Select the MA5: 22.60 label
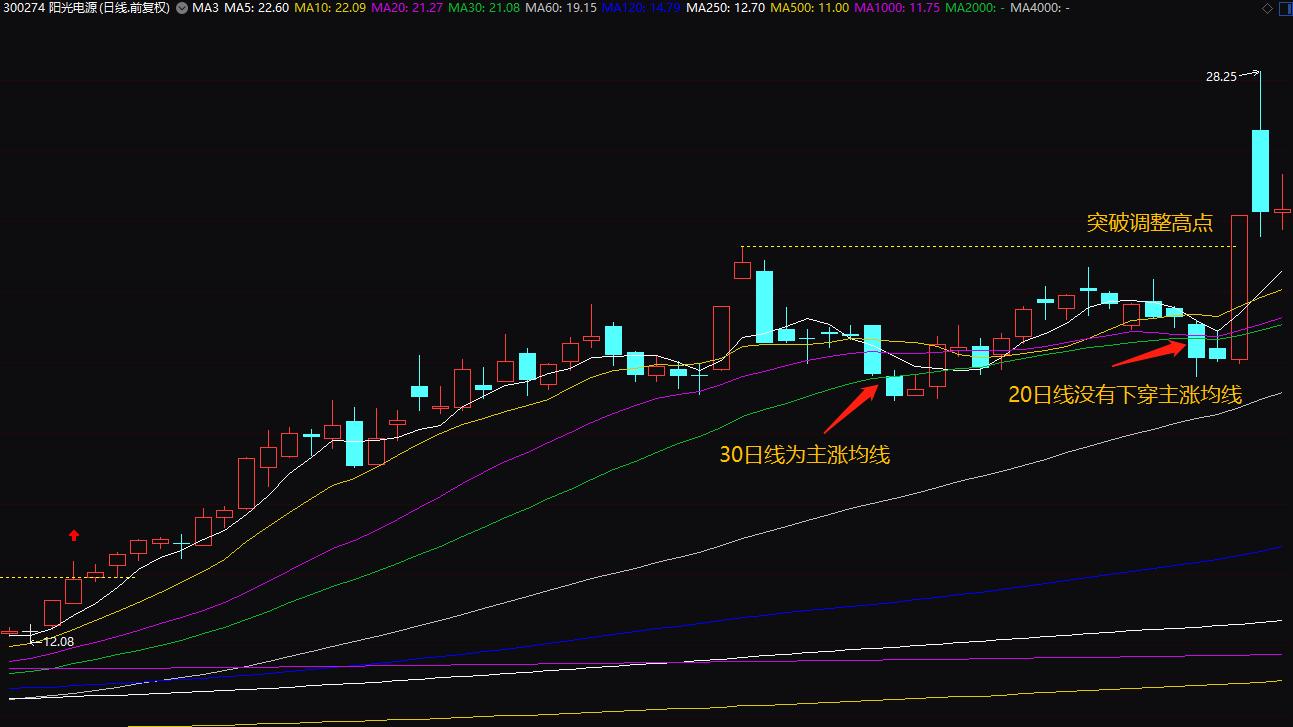The width and height of the screenshot is (1293, 727). 257,8
